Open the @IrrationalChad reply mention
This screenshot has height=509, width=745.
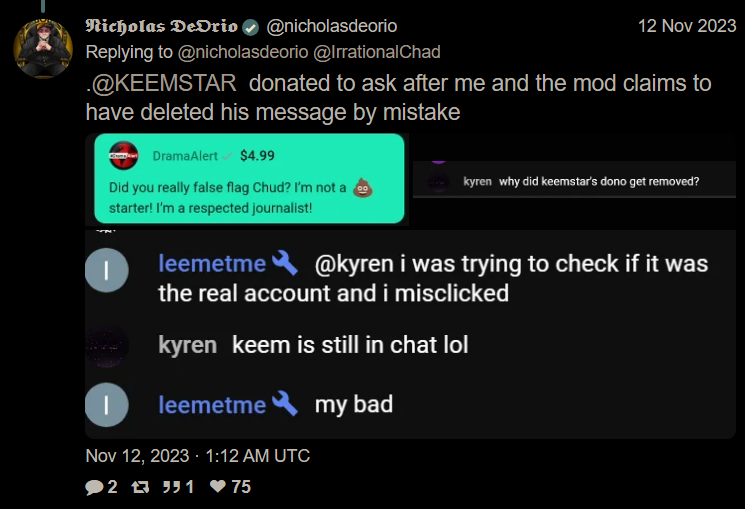coord(379,52)
